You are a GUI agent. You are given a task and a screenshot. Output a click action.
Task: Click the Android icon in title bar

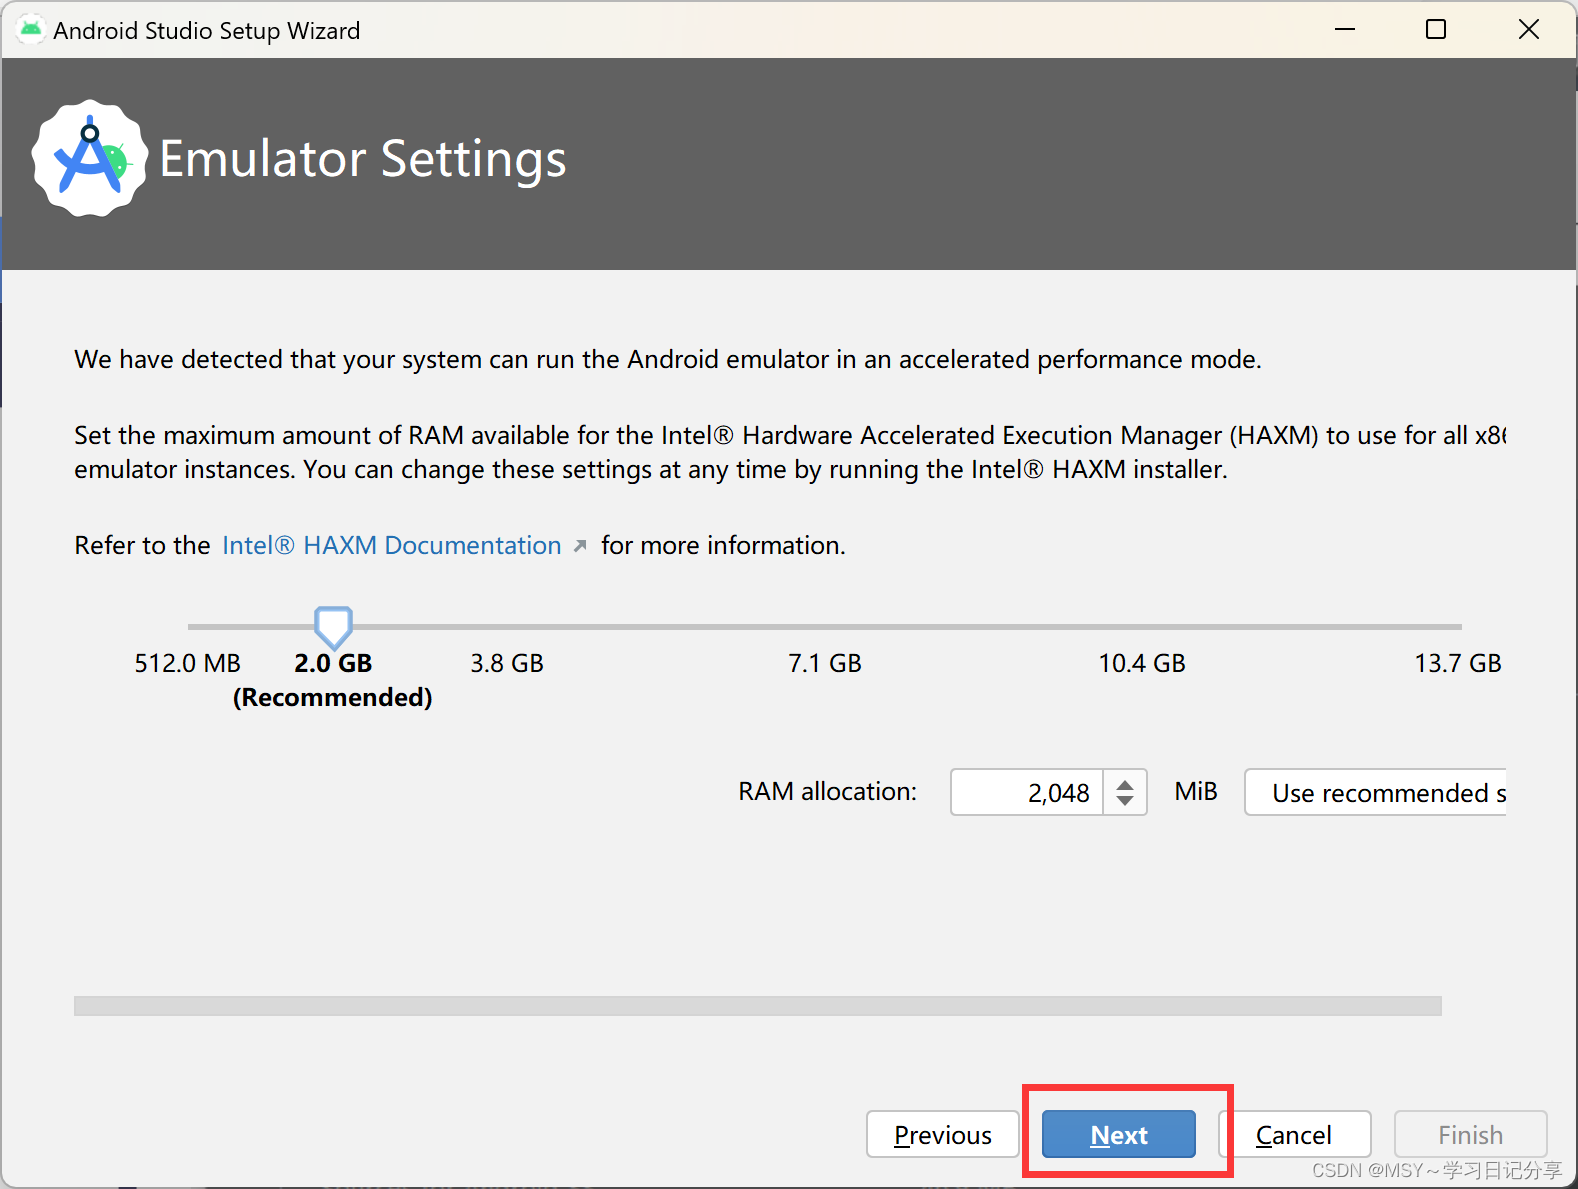31,29
